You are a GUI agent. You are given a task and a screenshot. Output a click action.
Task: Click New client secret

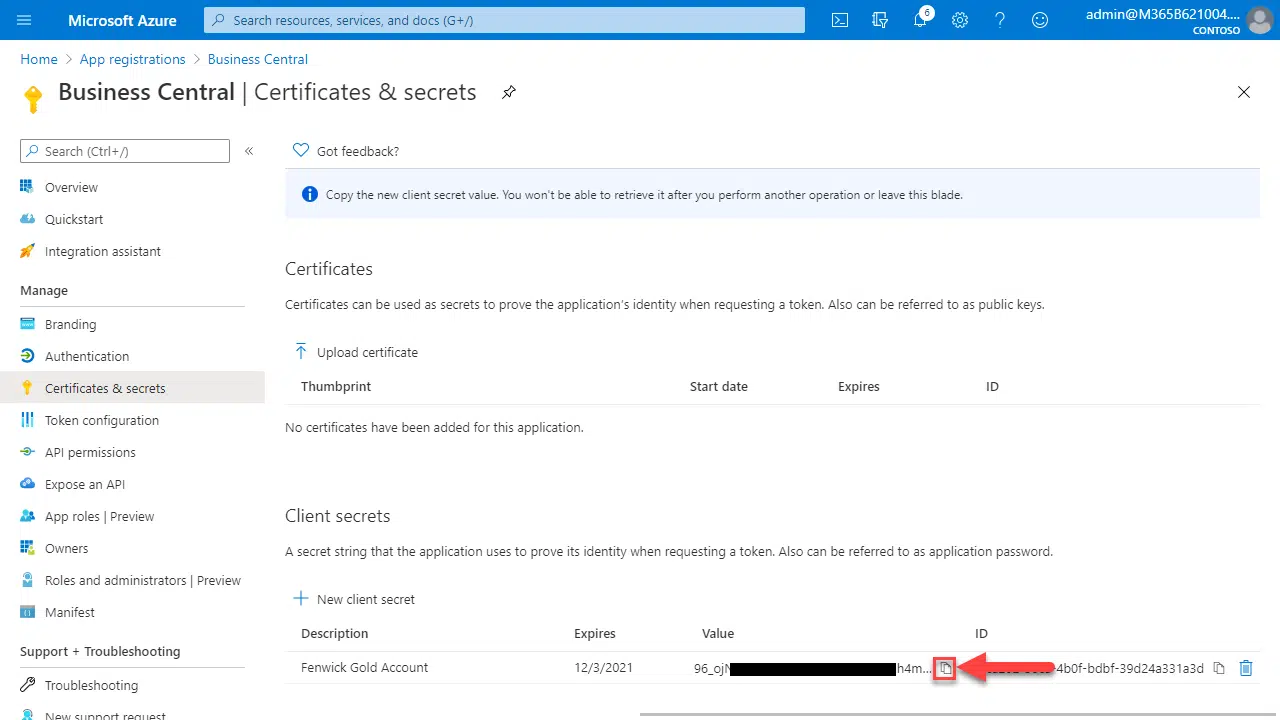[x=354, y=599]
